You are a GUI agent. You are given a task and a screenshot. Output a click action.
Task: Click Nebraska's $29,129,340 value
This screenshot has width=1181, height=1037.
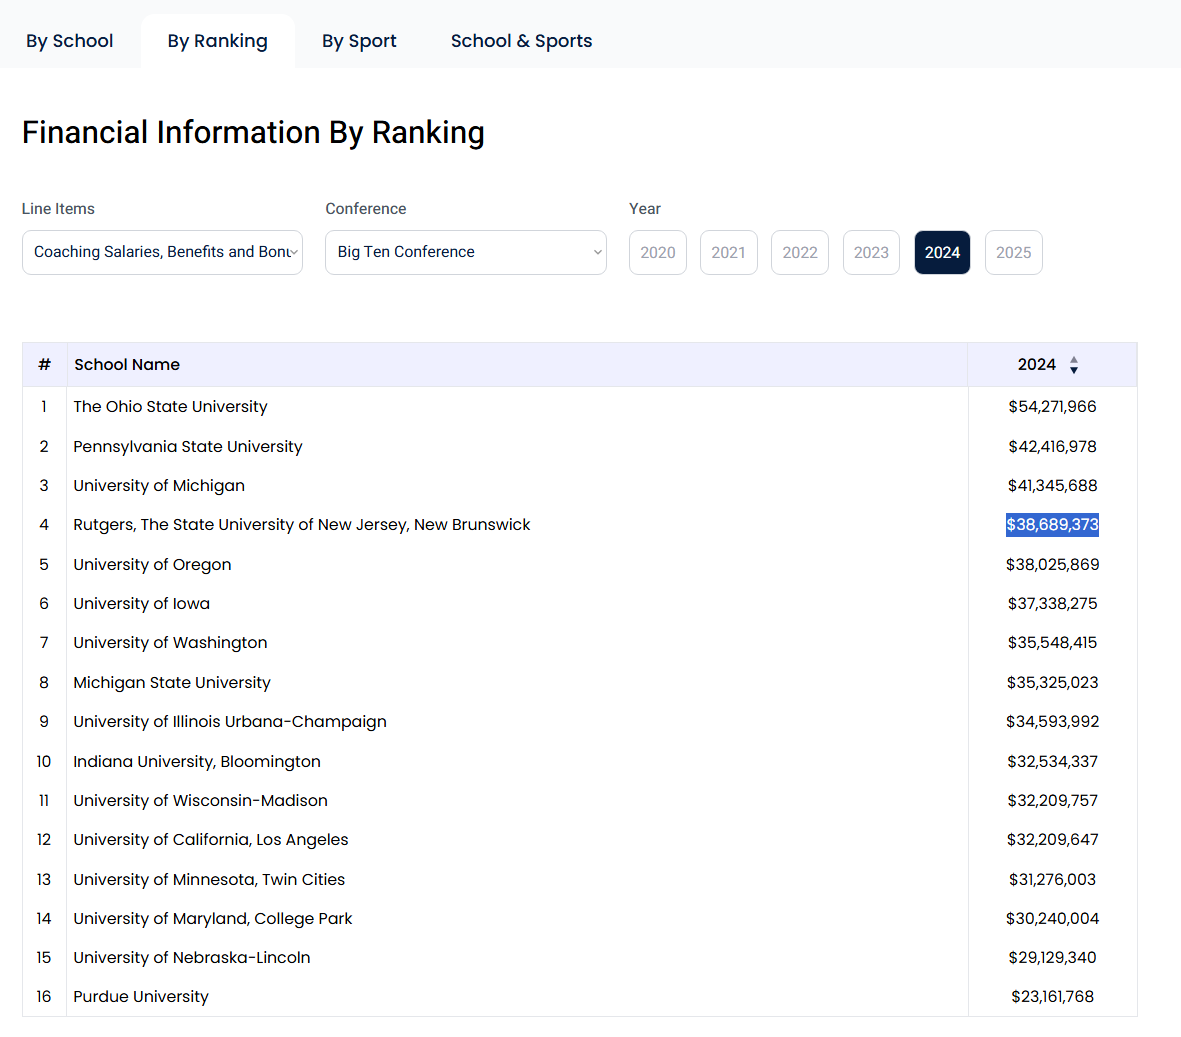(x=1052, y=958)
